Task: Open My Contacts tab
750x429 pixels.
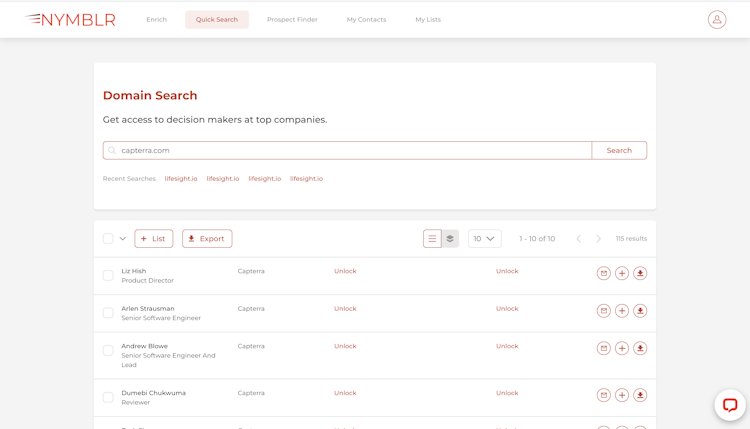Action: 366,20
